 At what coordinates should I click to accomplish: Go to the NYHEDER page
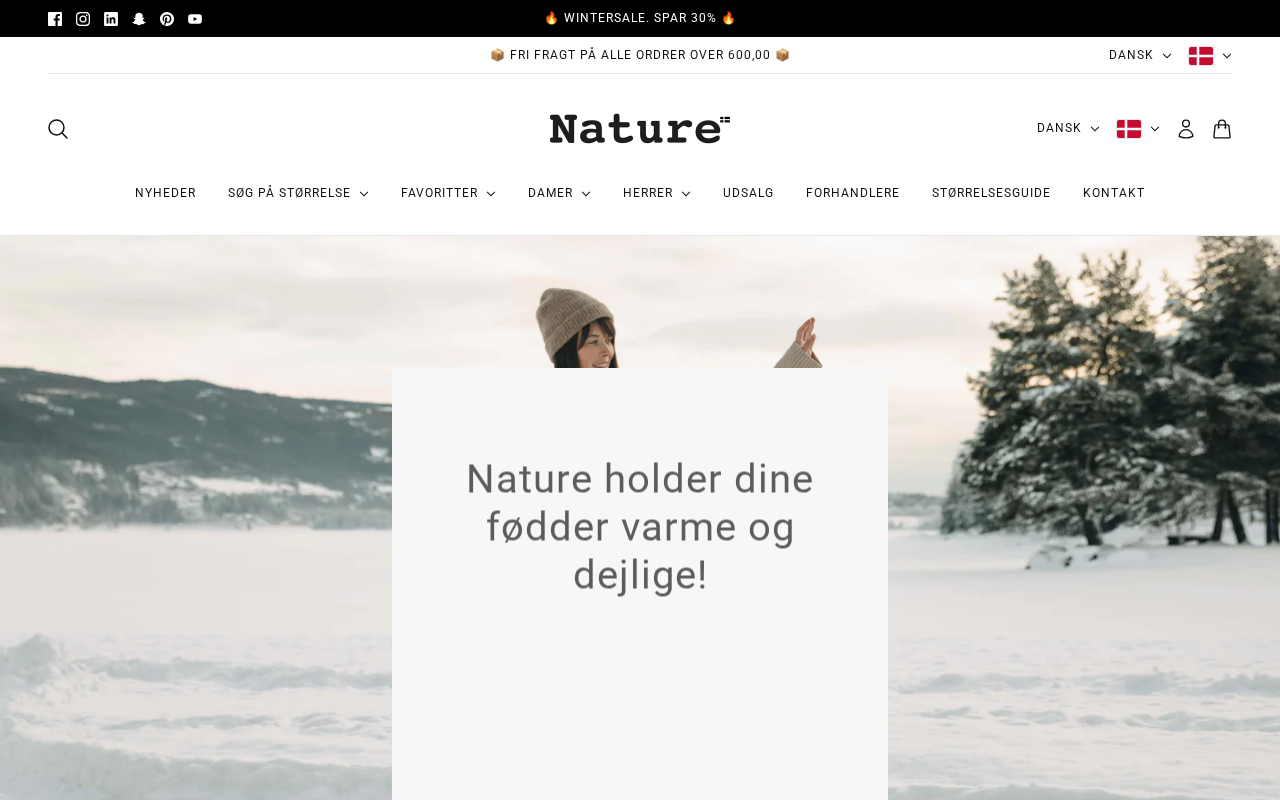pyautogui.click(x=165, y=194)
